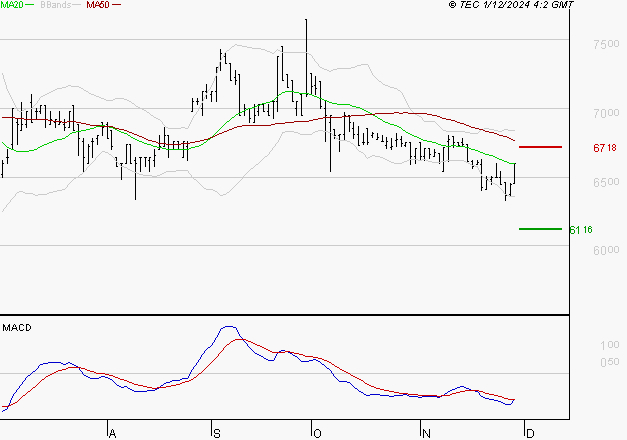Click the 7000 price axis label
Image resolution: width=627 pixels, height=440 pixels.
click(606, 113)
